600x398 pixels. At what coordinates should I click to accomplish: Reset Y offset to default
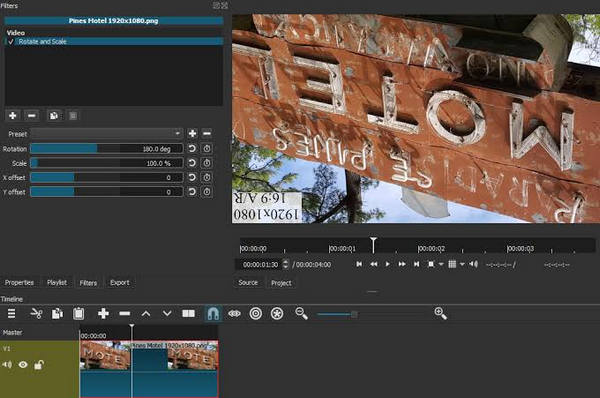pos(192,192)
